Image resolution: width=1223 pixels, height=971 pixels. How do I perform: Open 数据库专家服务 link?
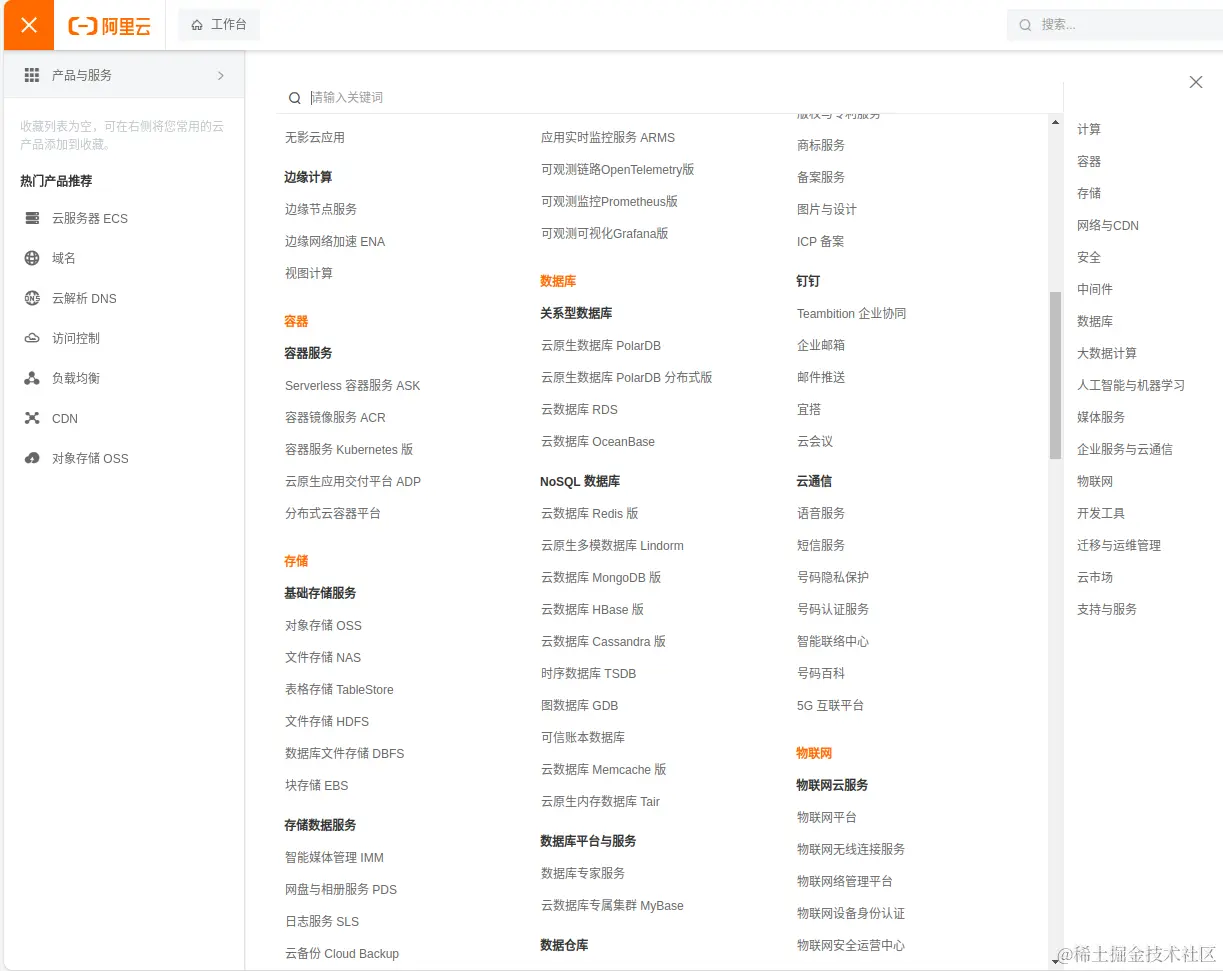[583, 873]
